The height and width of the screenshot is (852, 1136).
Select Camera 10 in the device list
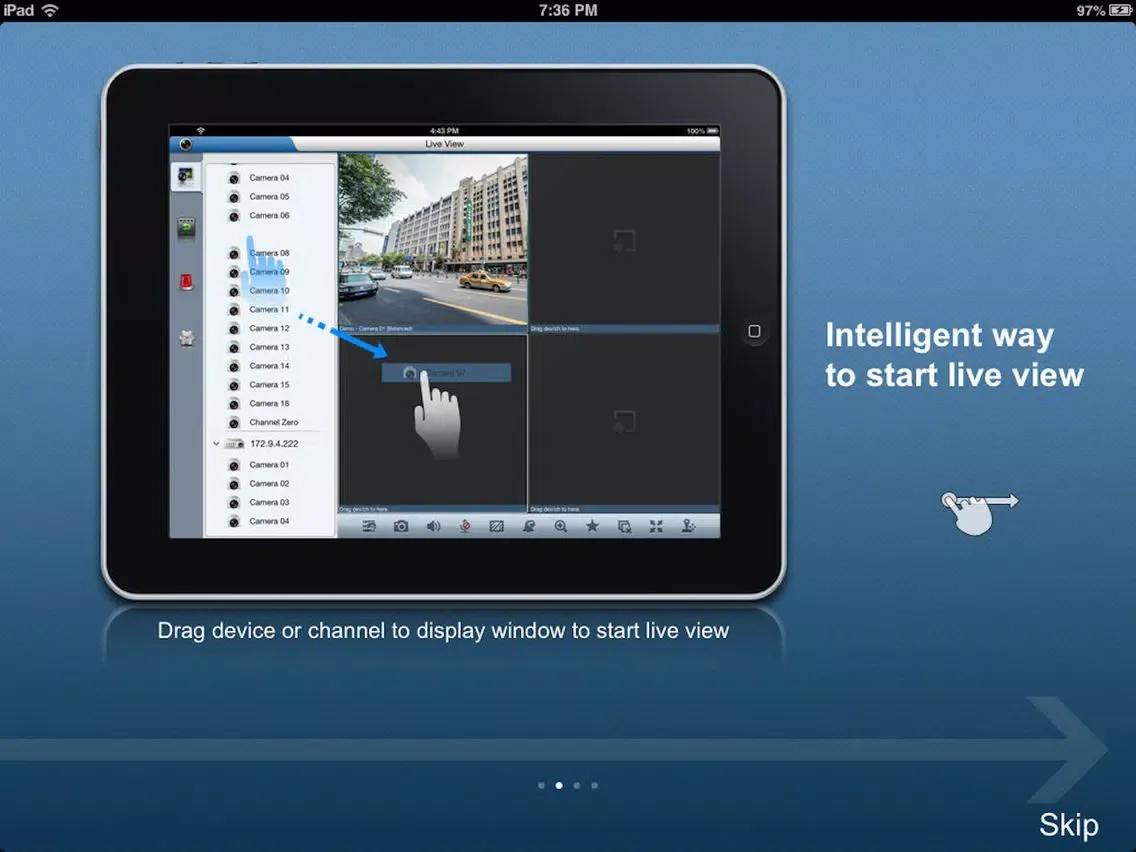pos(270,291)
